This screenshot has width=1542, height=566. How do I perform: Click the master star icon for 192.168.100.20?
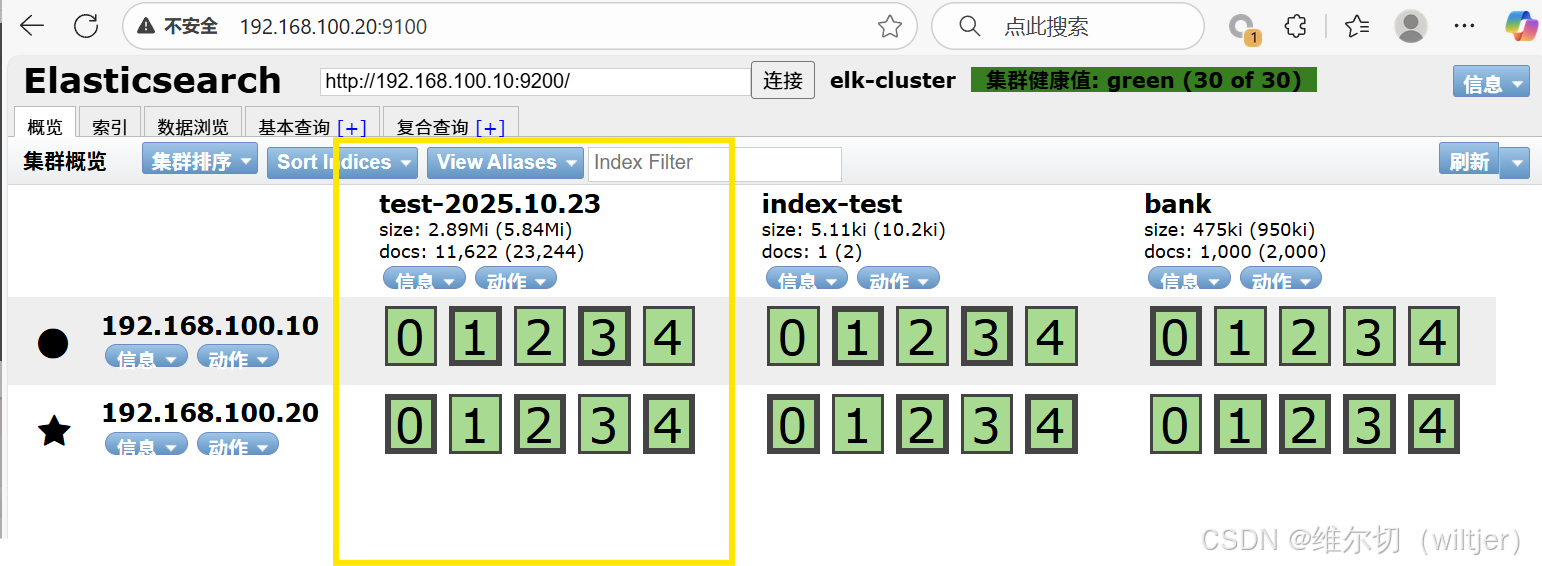click(x=53, y=431)
